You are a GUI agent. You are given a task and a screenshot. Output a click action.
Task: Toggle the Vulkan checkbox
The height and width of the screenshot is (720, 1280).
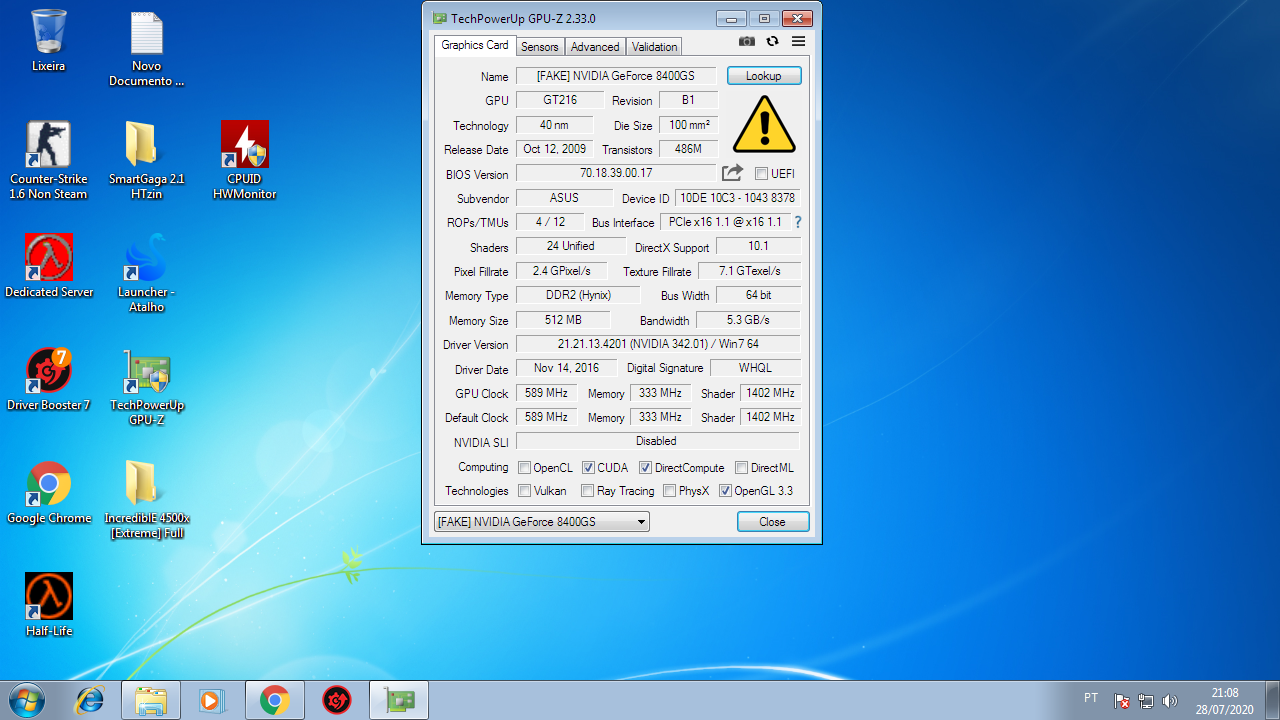tap(524, 491)
